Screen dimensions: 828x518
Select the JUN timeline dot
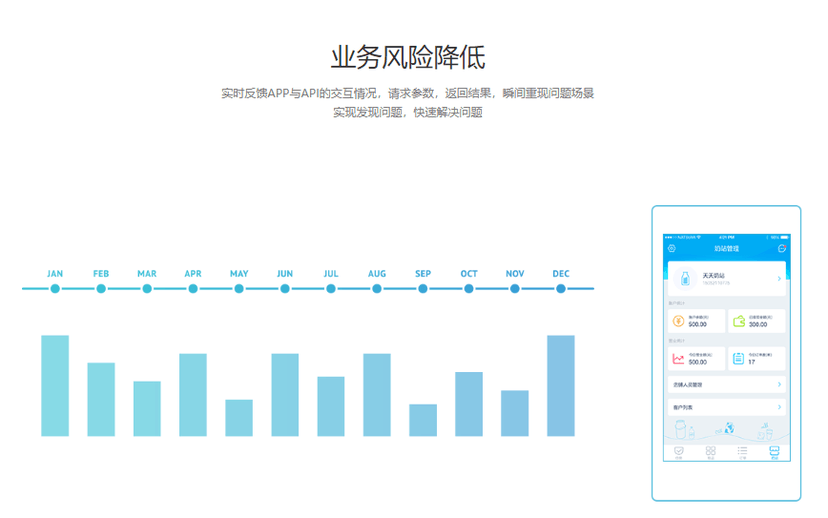click(x=285, y=289)
